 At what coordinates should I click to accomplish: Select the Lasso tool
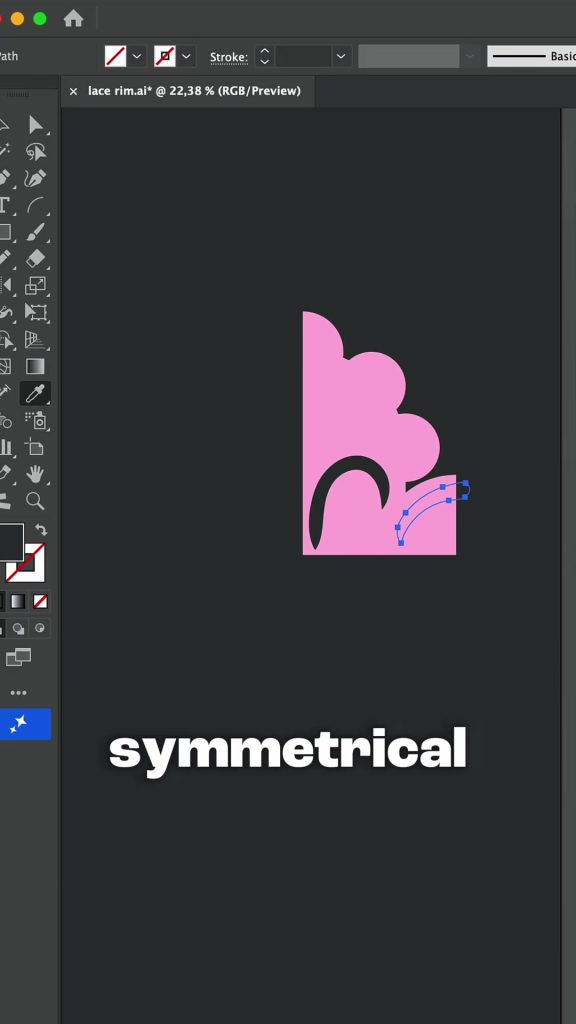point(35,152)
